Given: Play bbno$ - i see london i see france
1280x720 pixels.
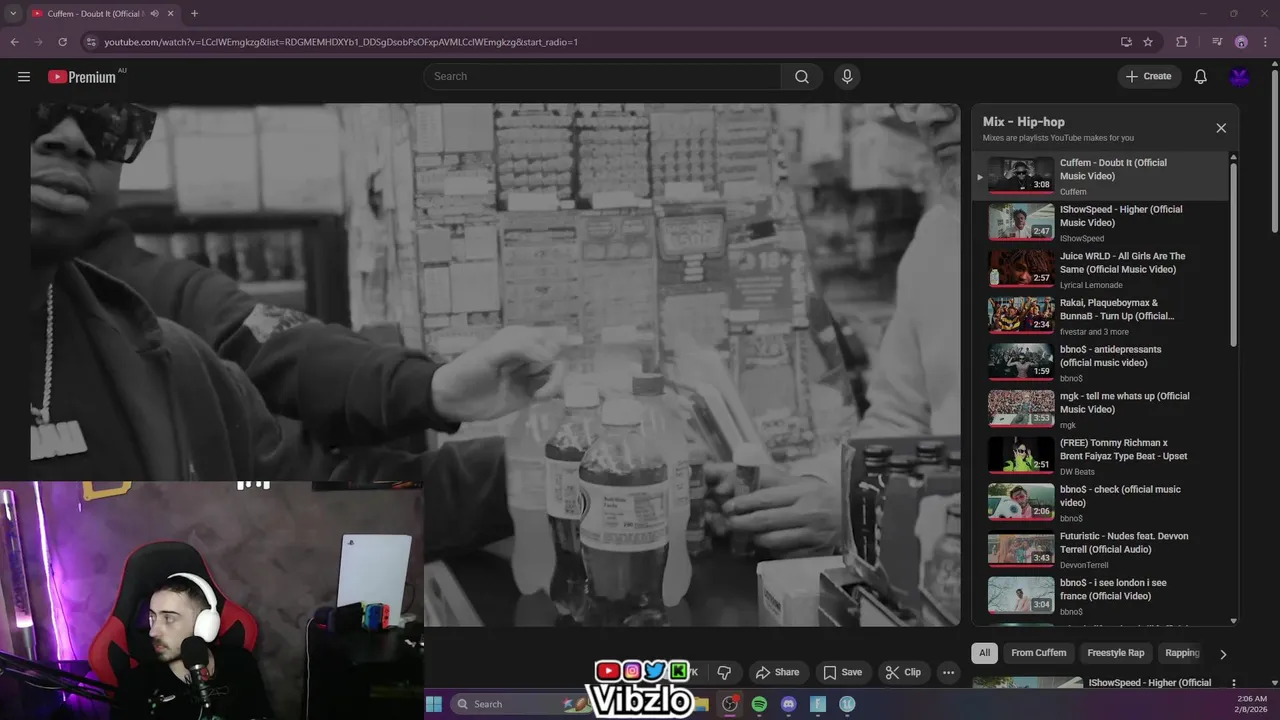Looking at the screenshot, I should pos(1100,596).
